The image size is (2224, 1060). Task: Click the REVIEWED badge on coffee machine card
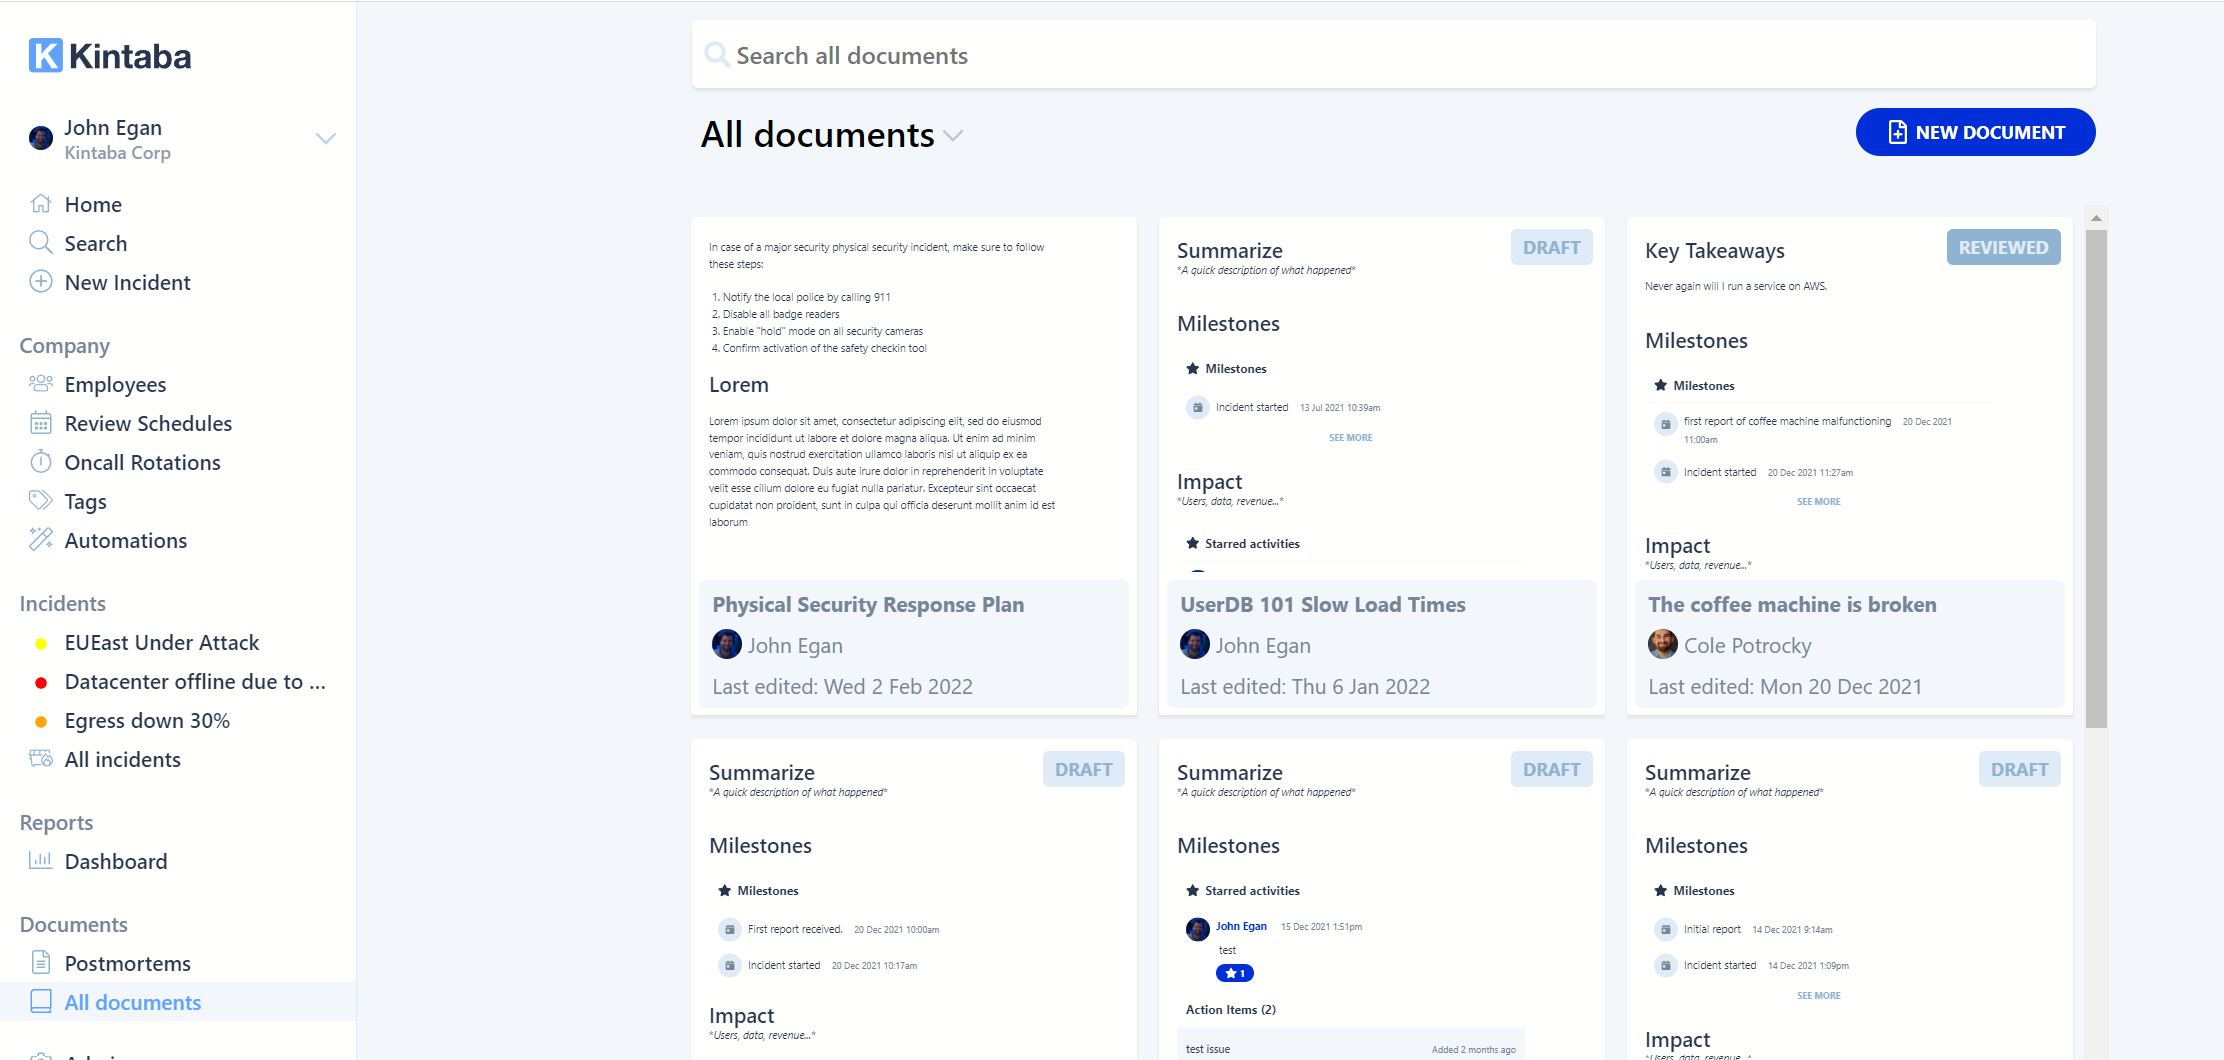click(2003, 247)
